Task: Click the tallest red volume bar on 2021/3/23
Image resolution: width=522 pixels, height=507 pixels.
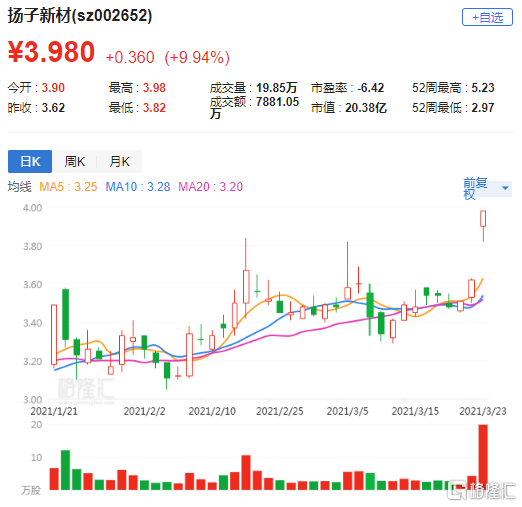Action: pos(483,457)
